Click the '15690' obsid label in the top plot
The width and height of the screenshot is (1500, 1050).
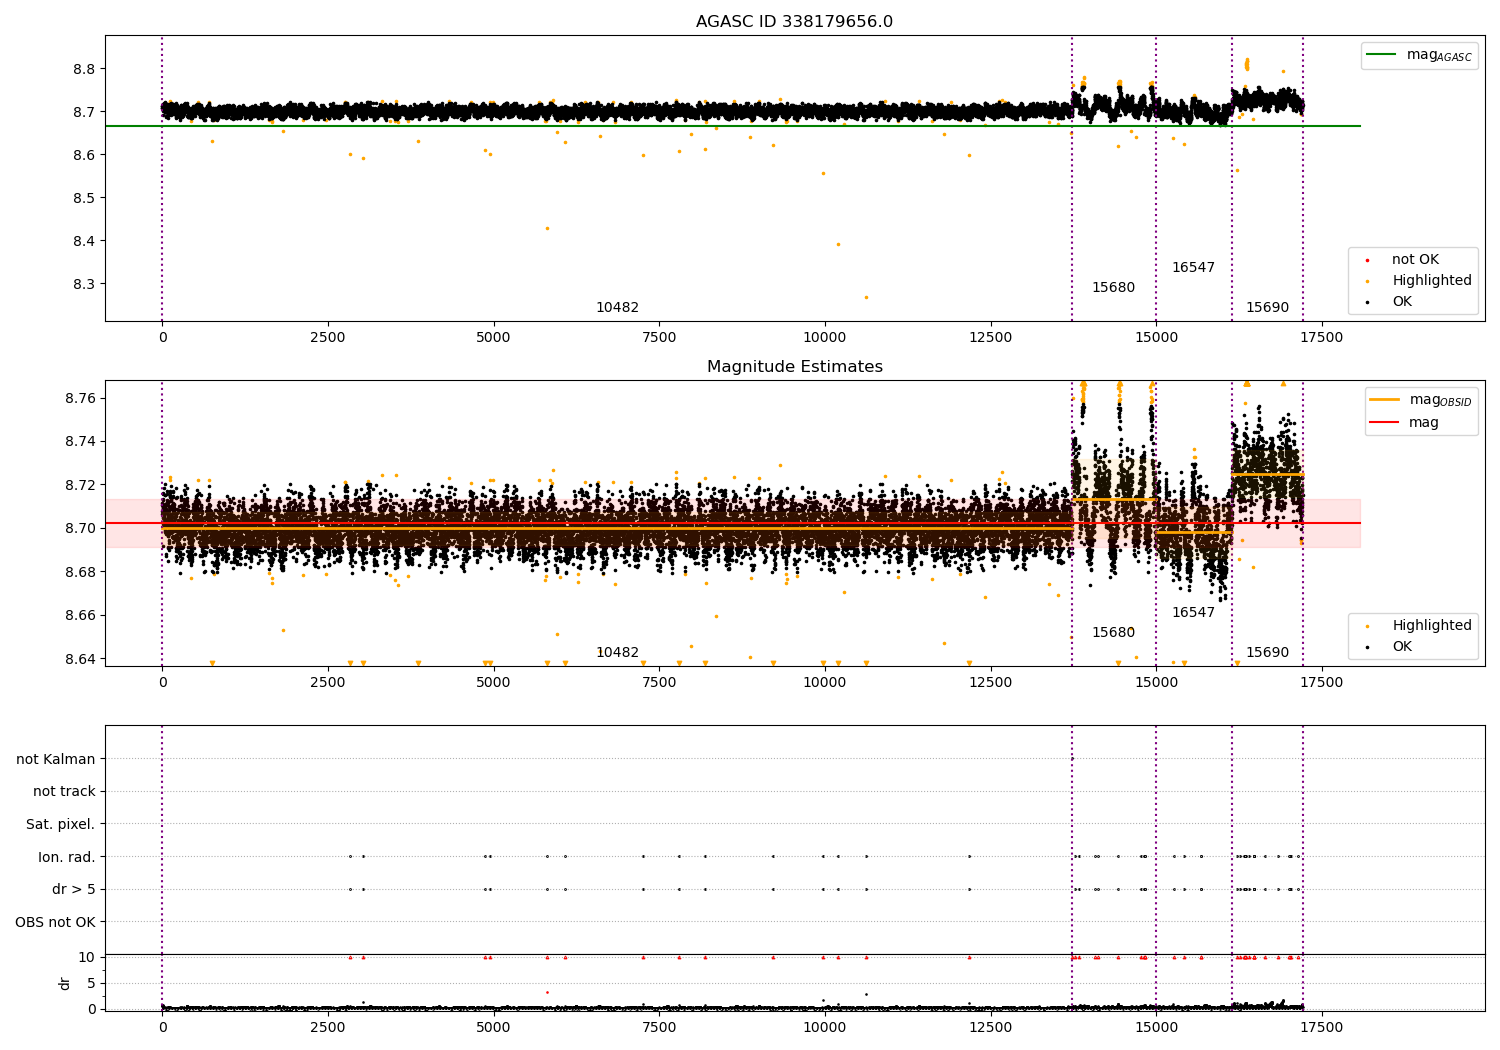tap(1267, 308)
